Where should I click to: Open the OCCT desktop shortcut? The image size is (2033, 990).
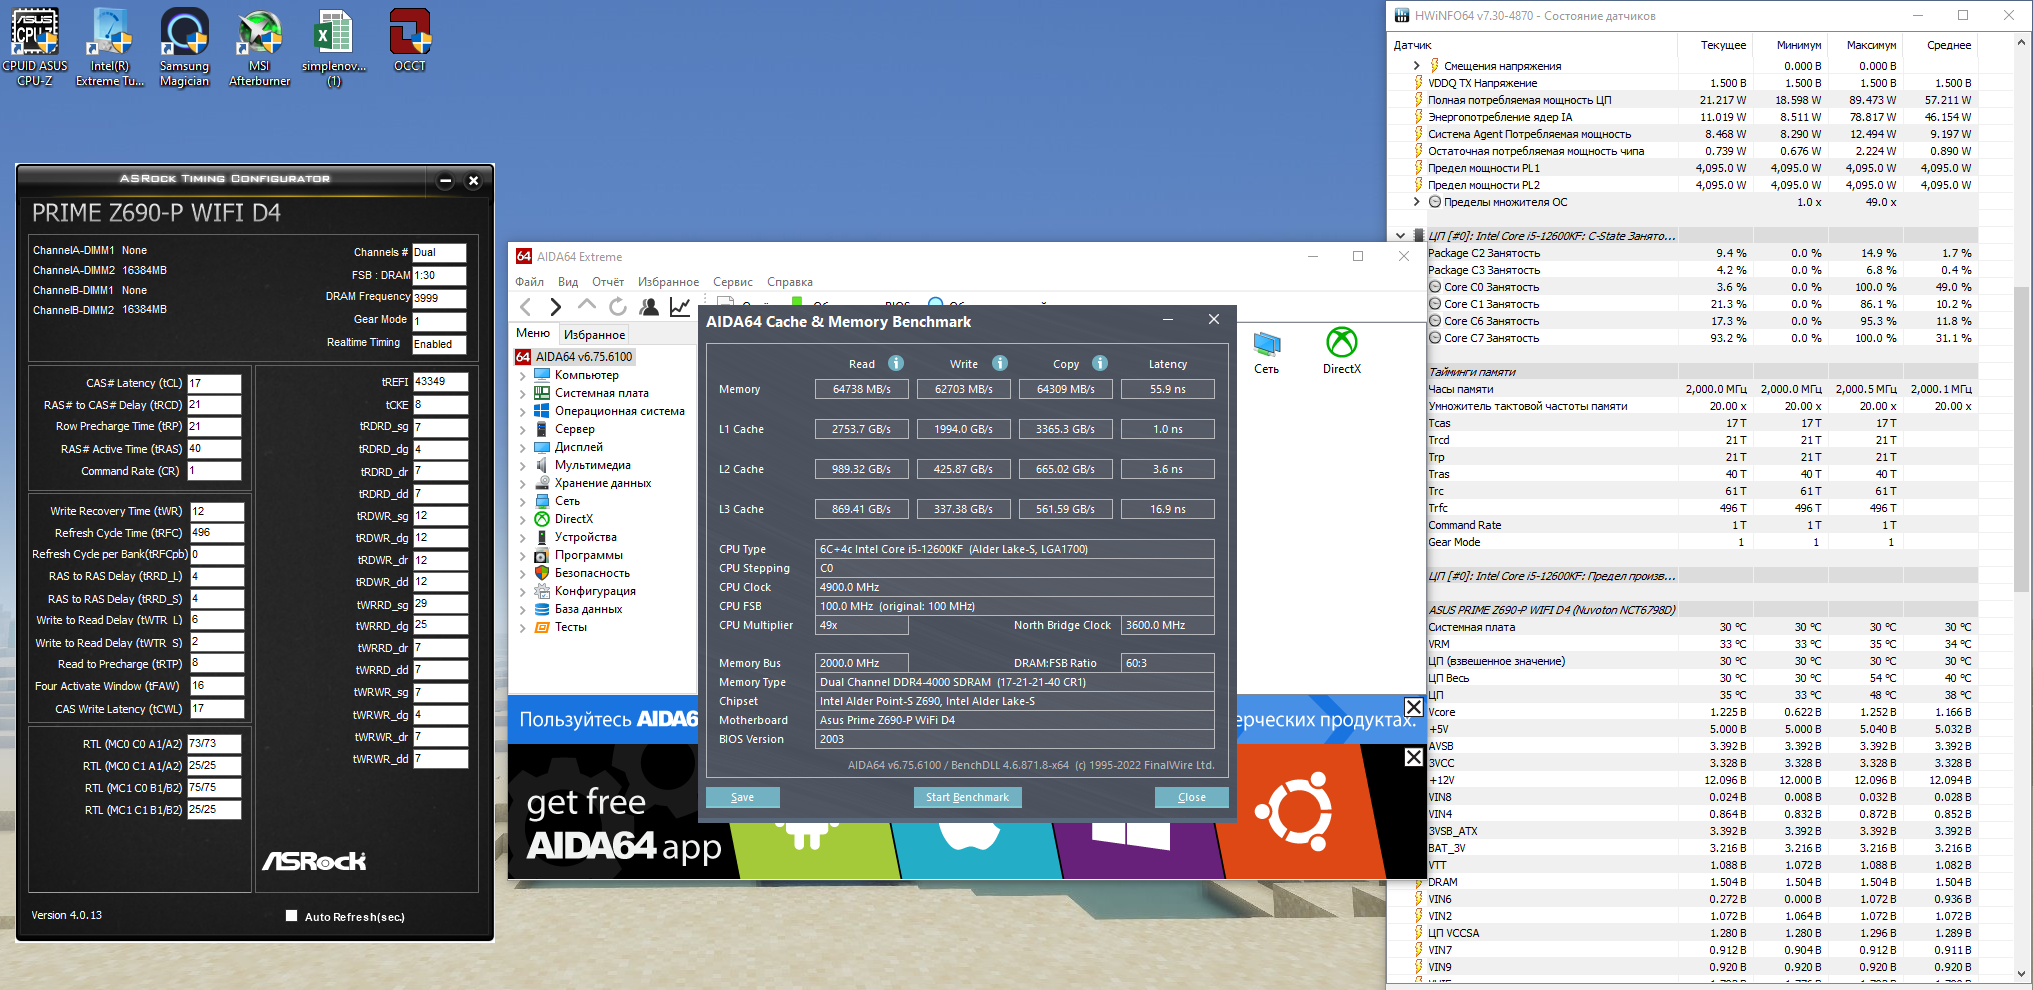pyautogui.click(x=410, y=40)
